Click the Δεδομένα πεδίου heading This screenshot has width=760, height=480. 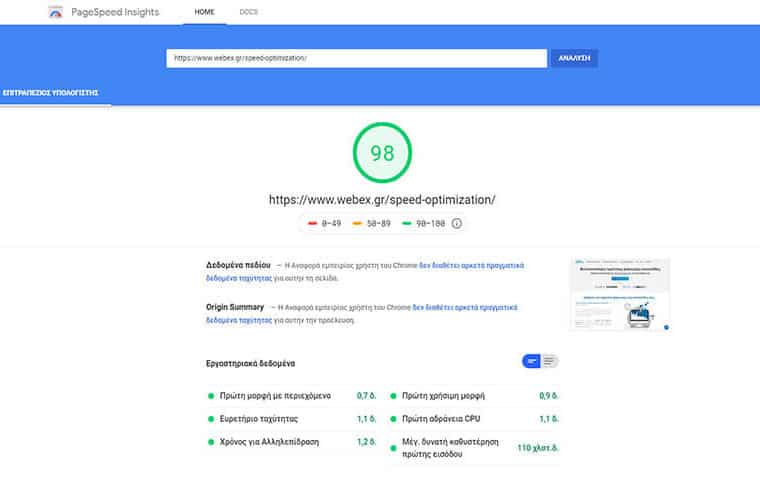pos(238,265)
